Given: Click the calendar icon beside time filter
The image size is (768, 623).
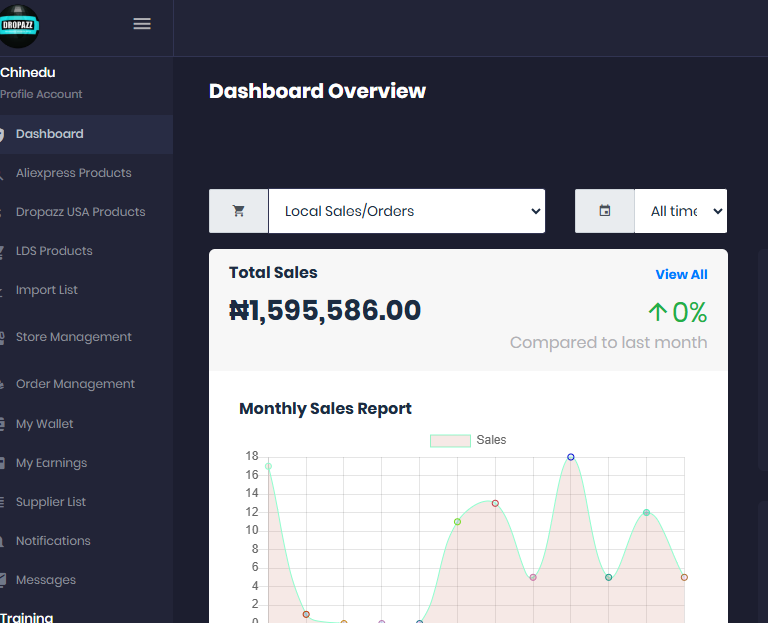Looking at the screenshot, I should pos(605,211).
